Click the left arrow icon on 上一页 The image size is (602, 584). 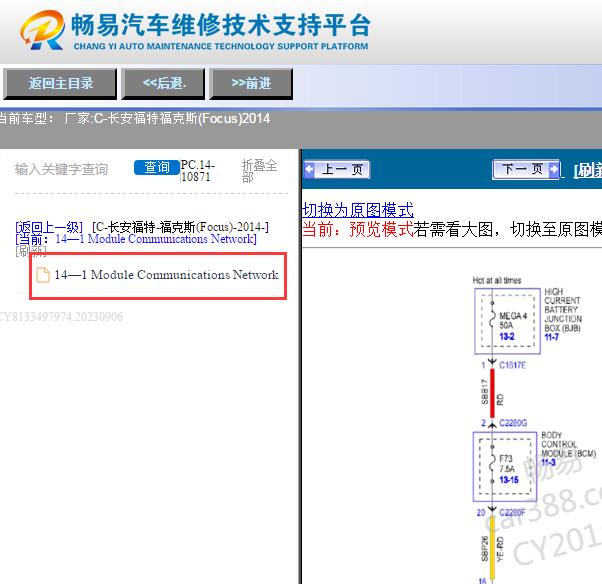pos(309,169)
